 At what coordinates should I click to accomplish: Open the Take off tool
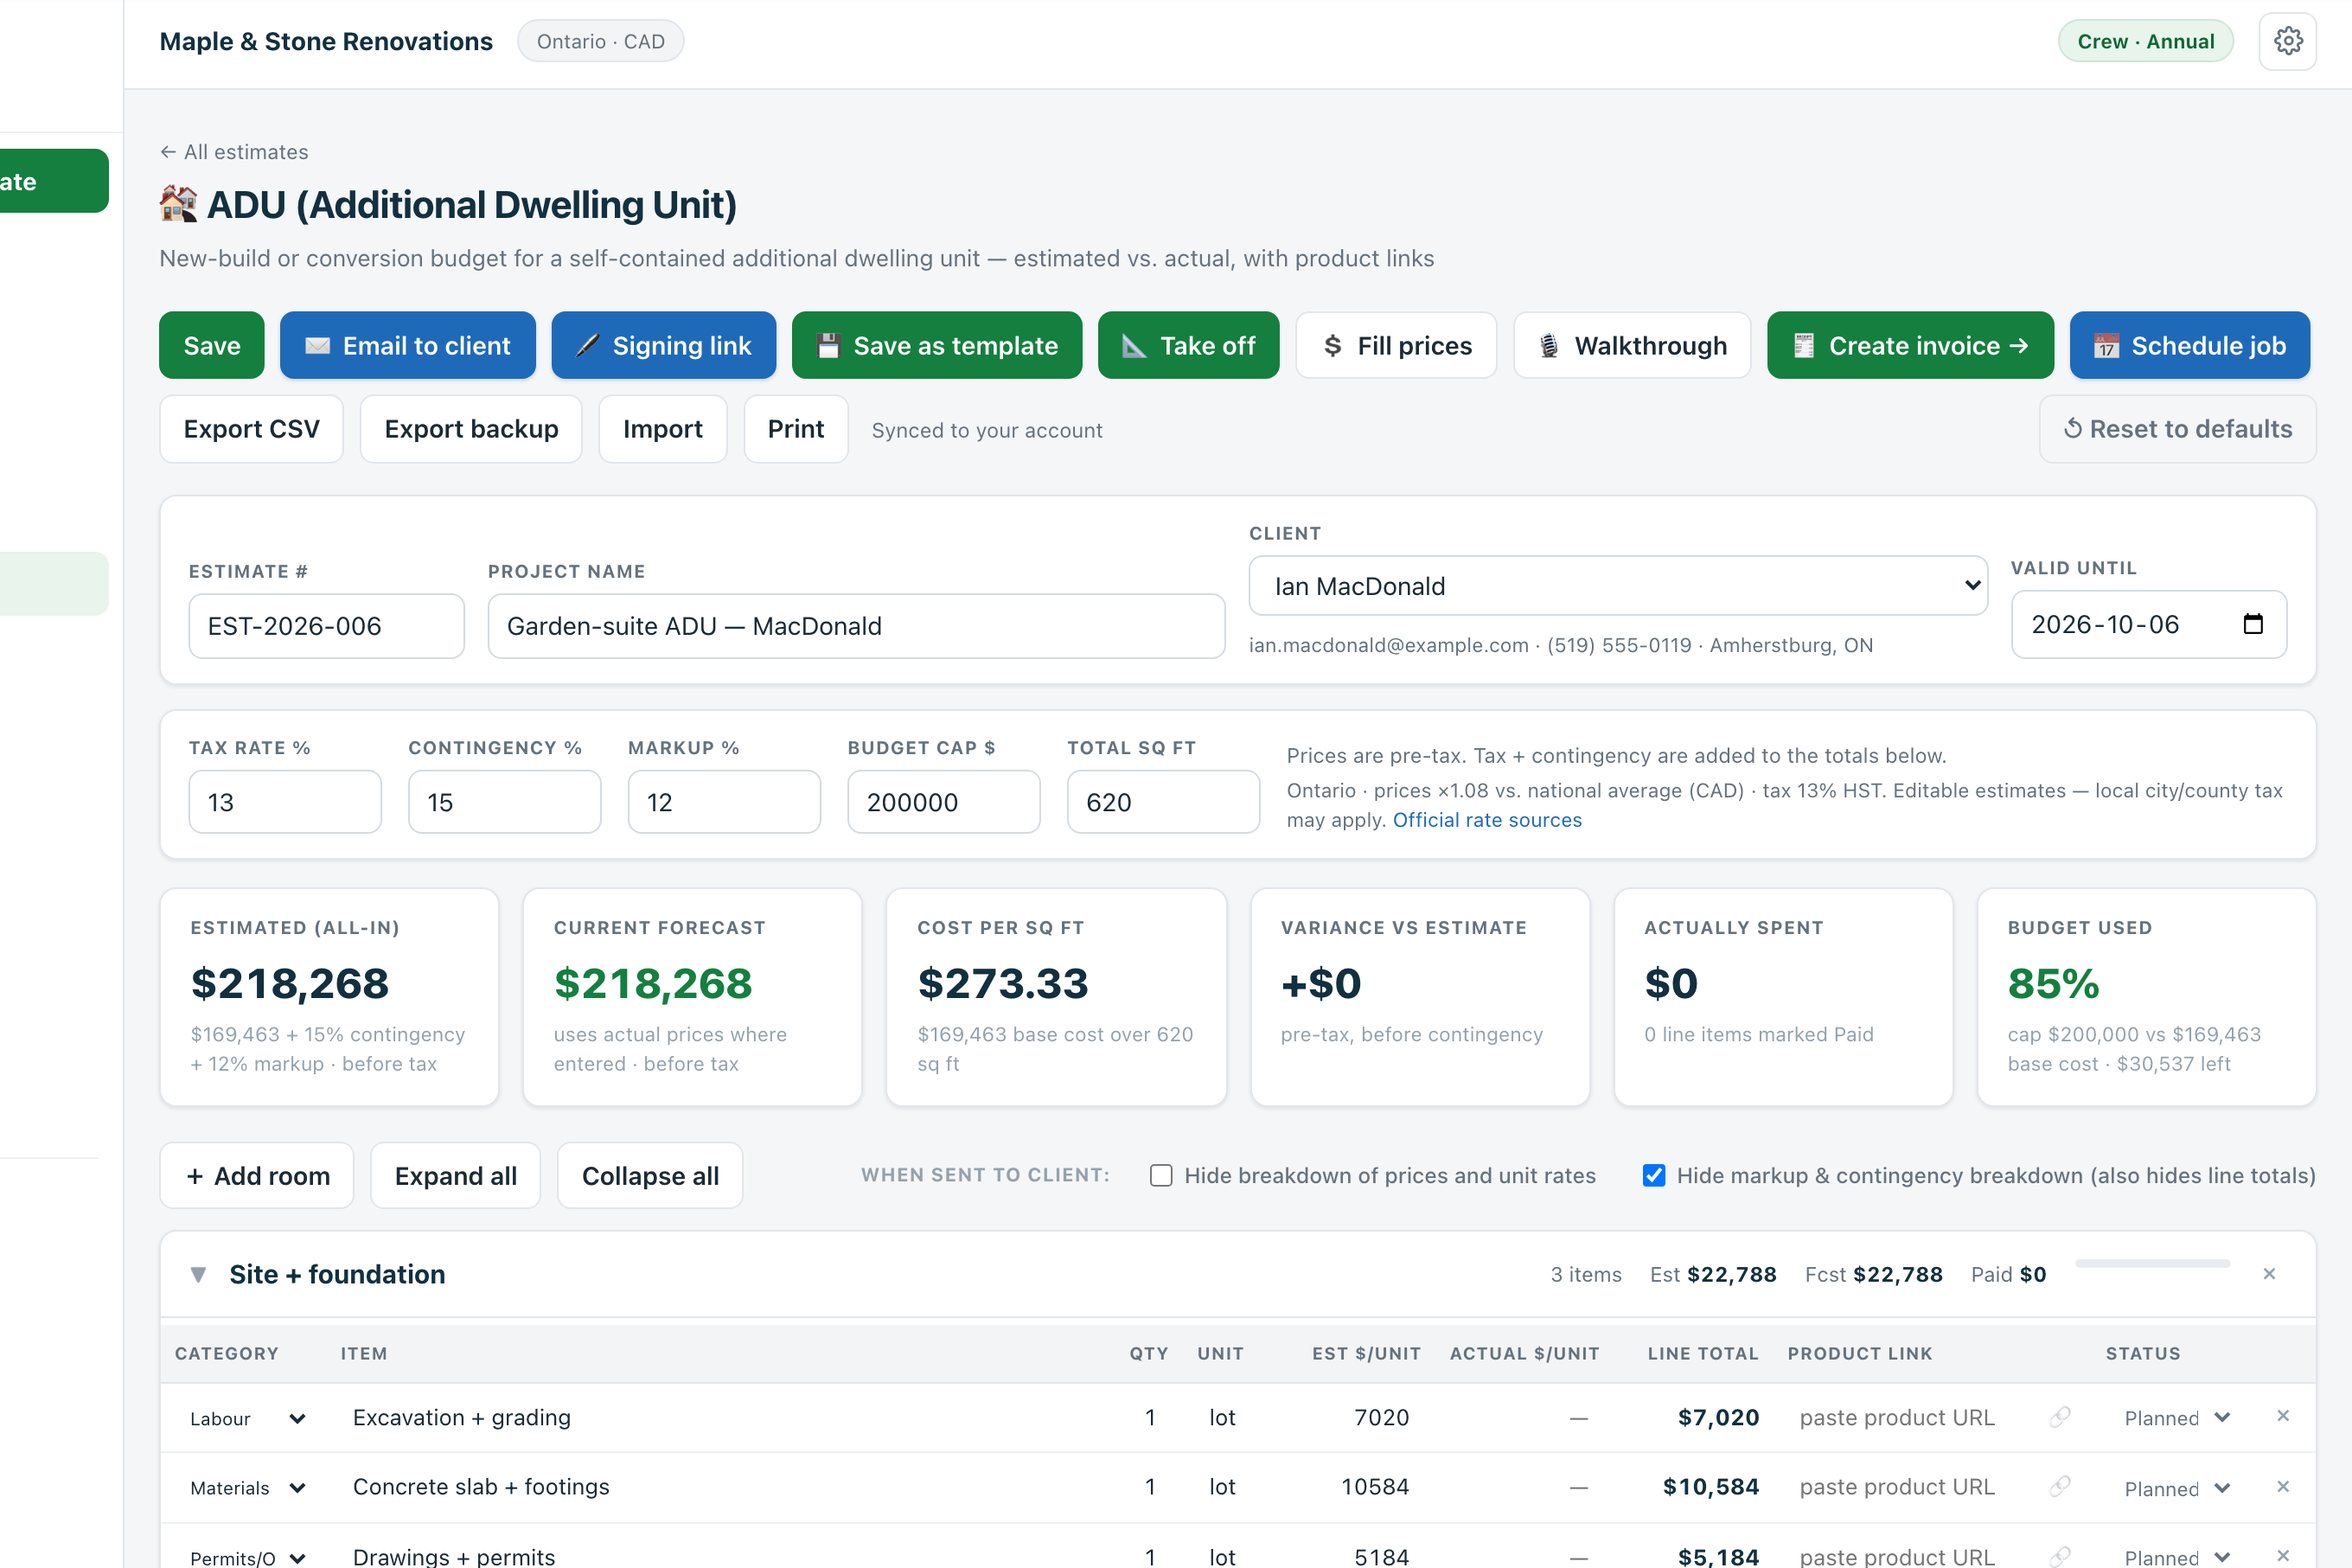[x=1188, y=345]
